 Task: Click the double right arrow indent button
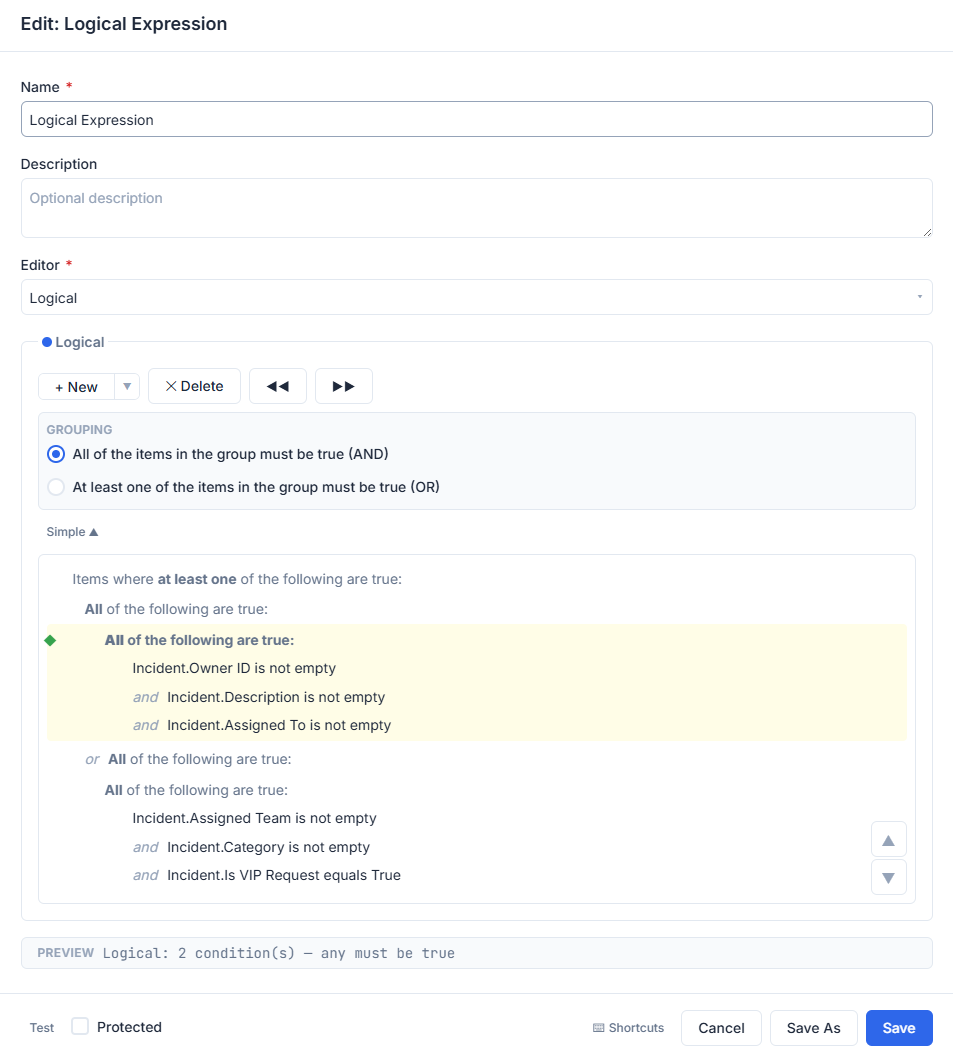344,386
